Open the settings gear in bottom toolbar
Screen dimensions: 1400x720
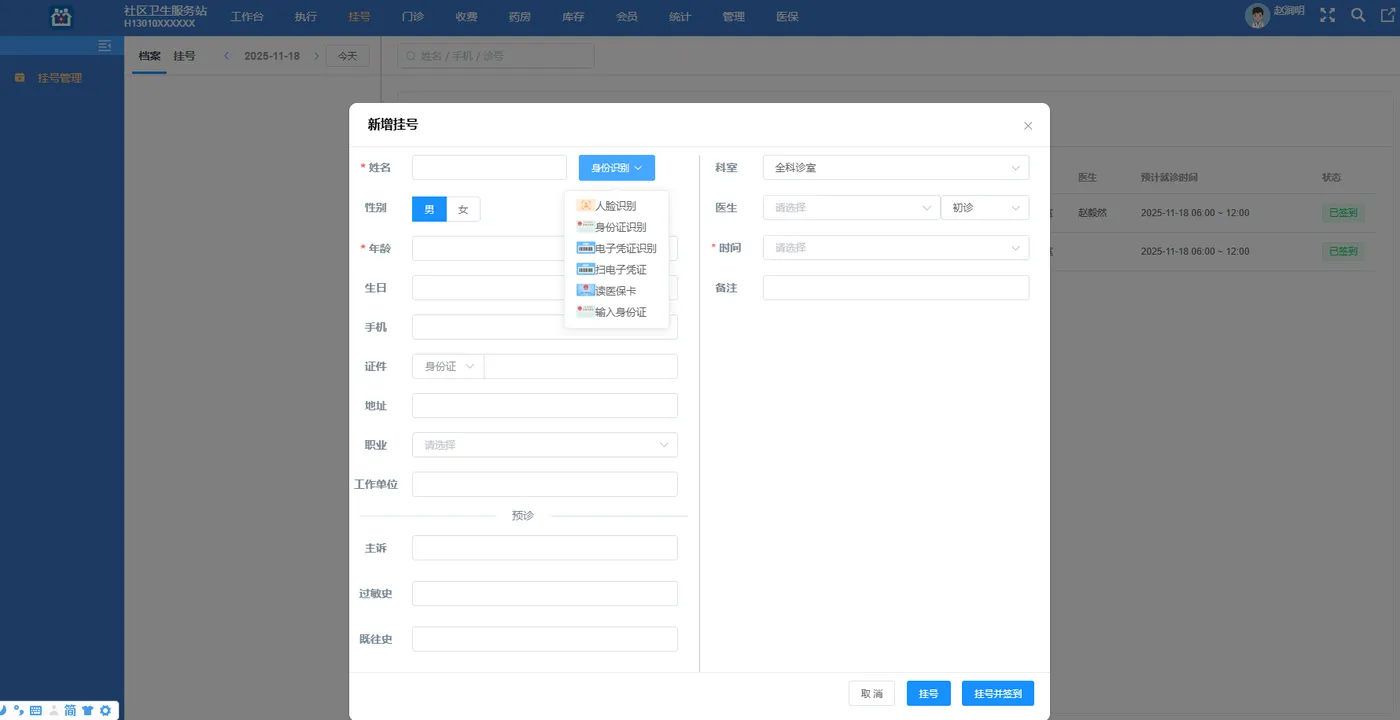pos(104,710)
